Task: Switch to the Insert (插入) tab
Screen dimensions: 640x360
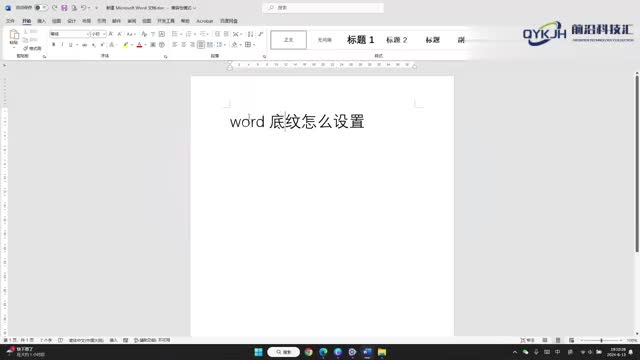Action: 42,21
